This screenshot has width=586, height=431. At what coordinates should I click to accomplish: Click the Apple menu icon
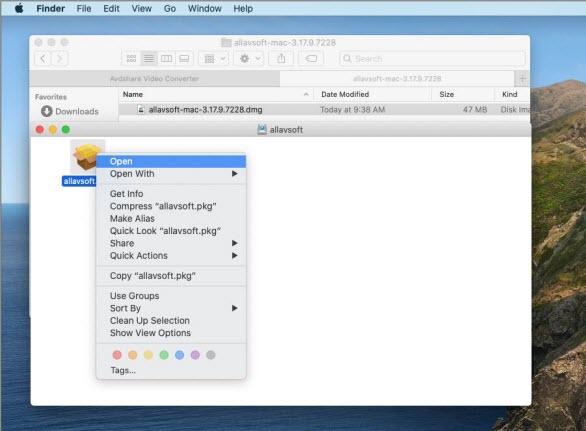tap(19, 8)
